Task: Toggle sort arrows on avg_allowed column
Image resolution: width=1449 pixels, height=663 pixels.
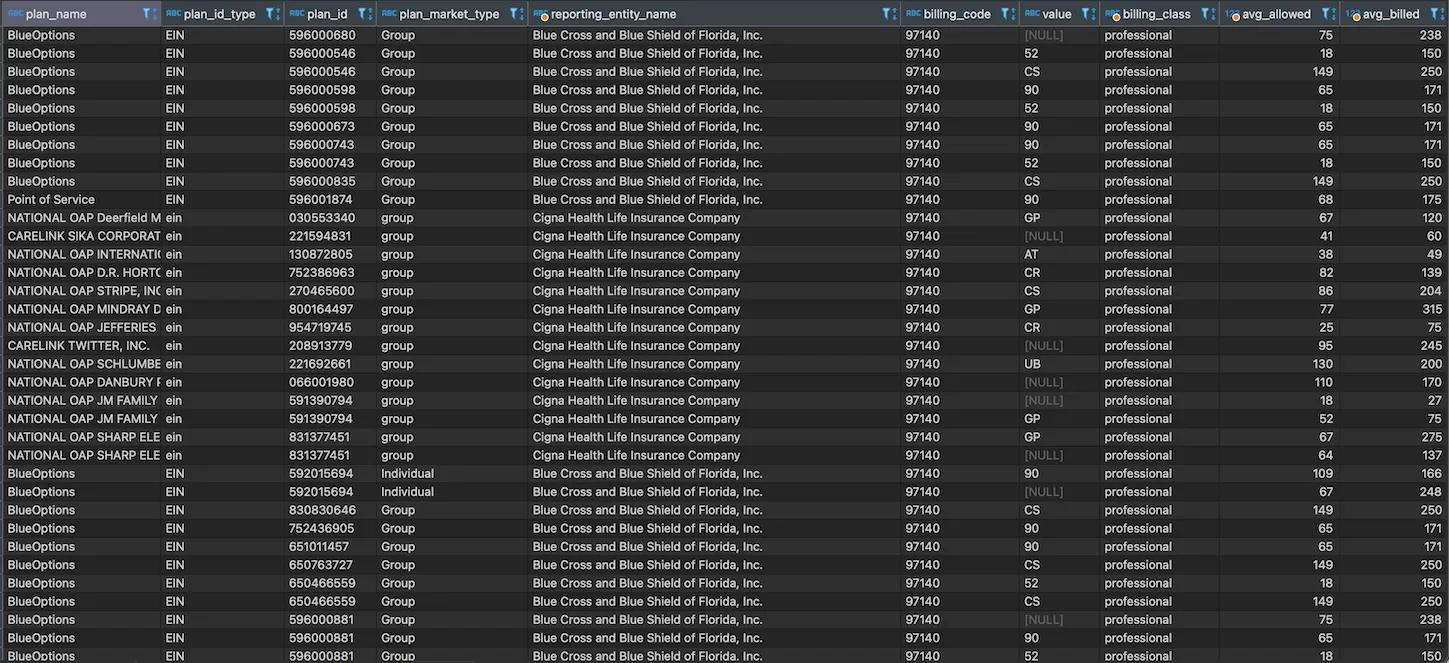Action: pos(1334,14)
